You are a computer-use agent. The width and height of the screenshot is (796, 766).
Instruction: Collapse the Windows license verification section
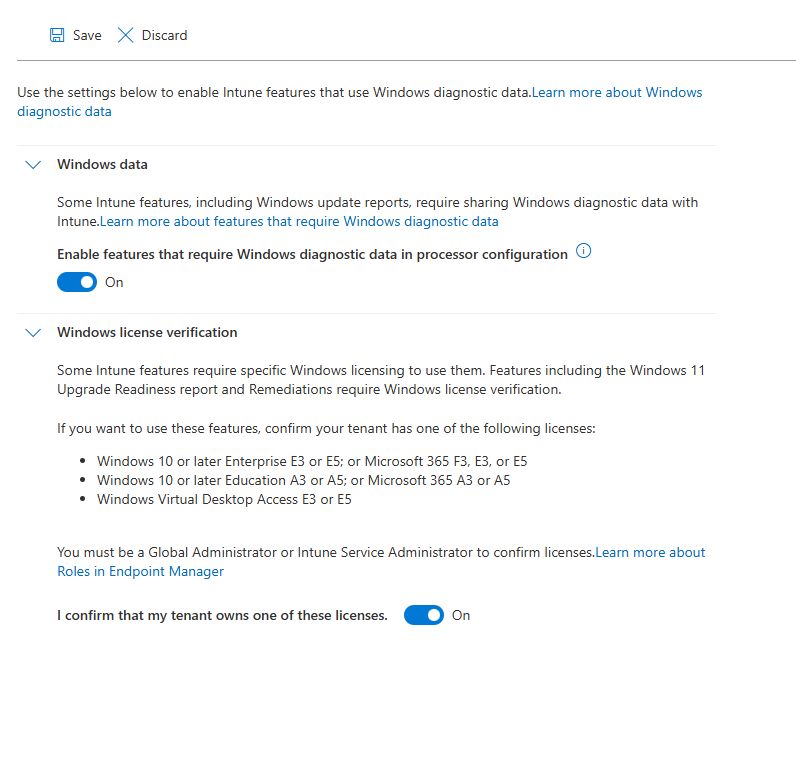33,332
